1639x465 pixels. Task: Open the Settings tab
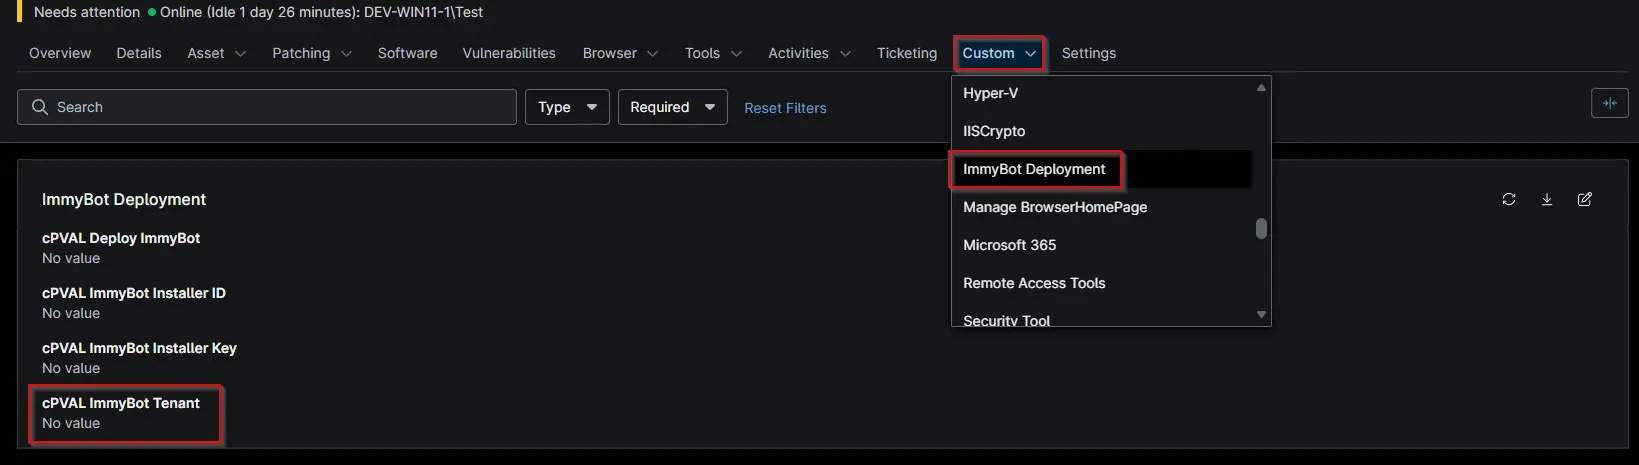(x=1089, y=53)
